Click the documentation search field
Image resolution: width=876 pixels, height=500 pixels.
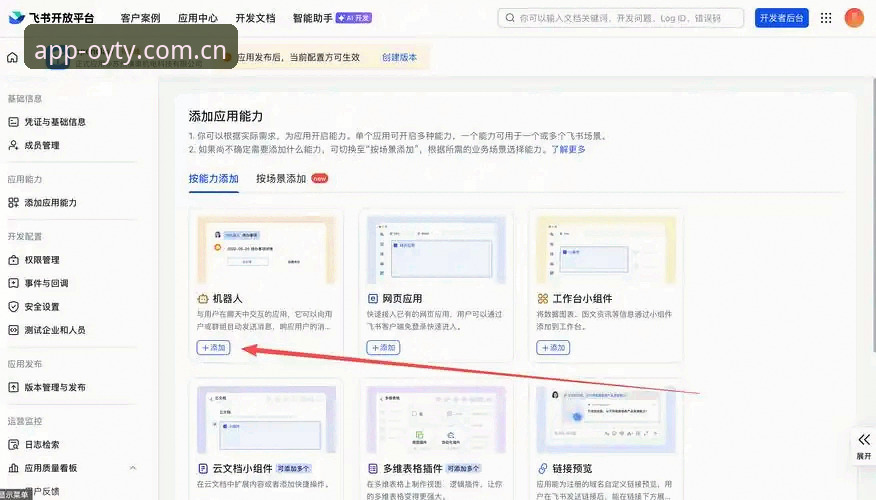pos(621,18)
